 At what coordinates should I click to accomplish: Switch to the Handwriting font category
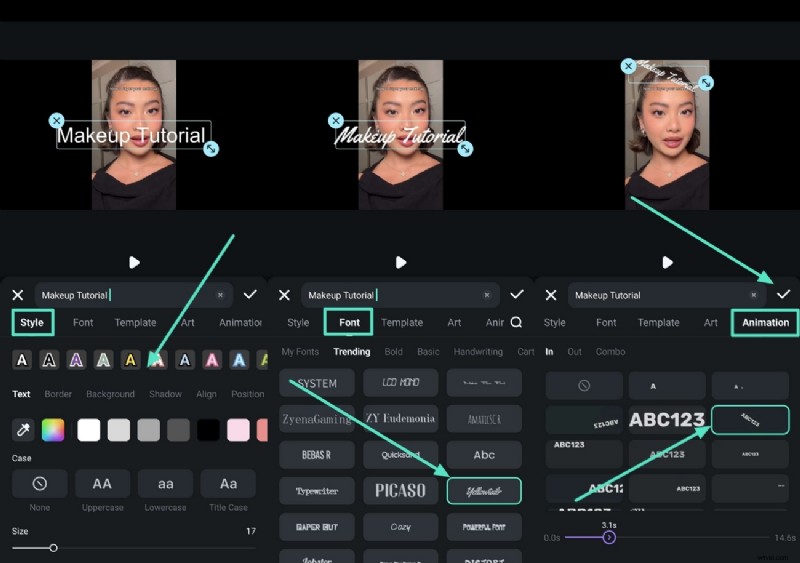click(x=480, y=352)
